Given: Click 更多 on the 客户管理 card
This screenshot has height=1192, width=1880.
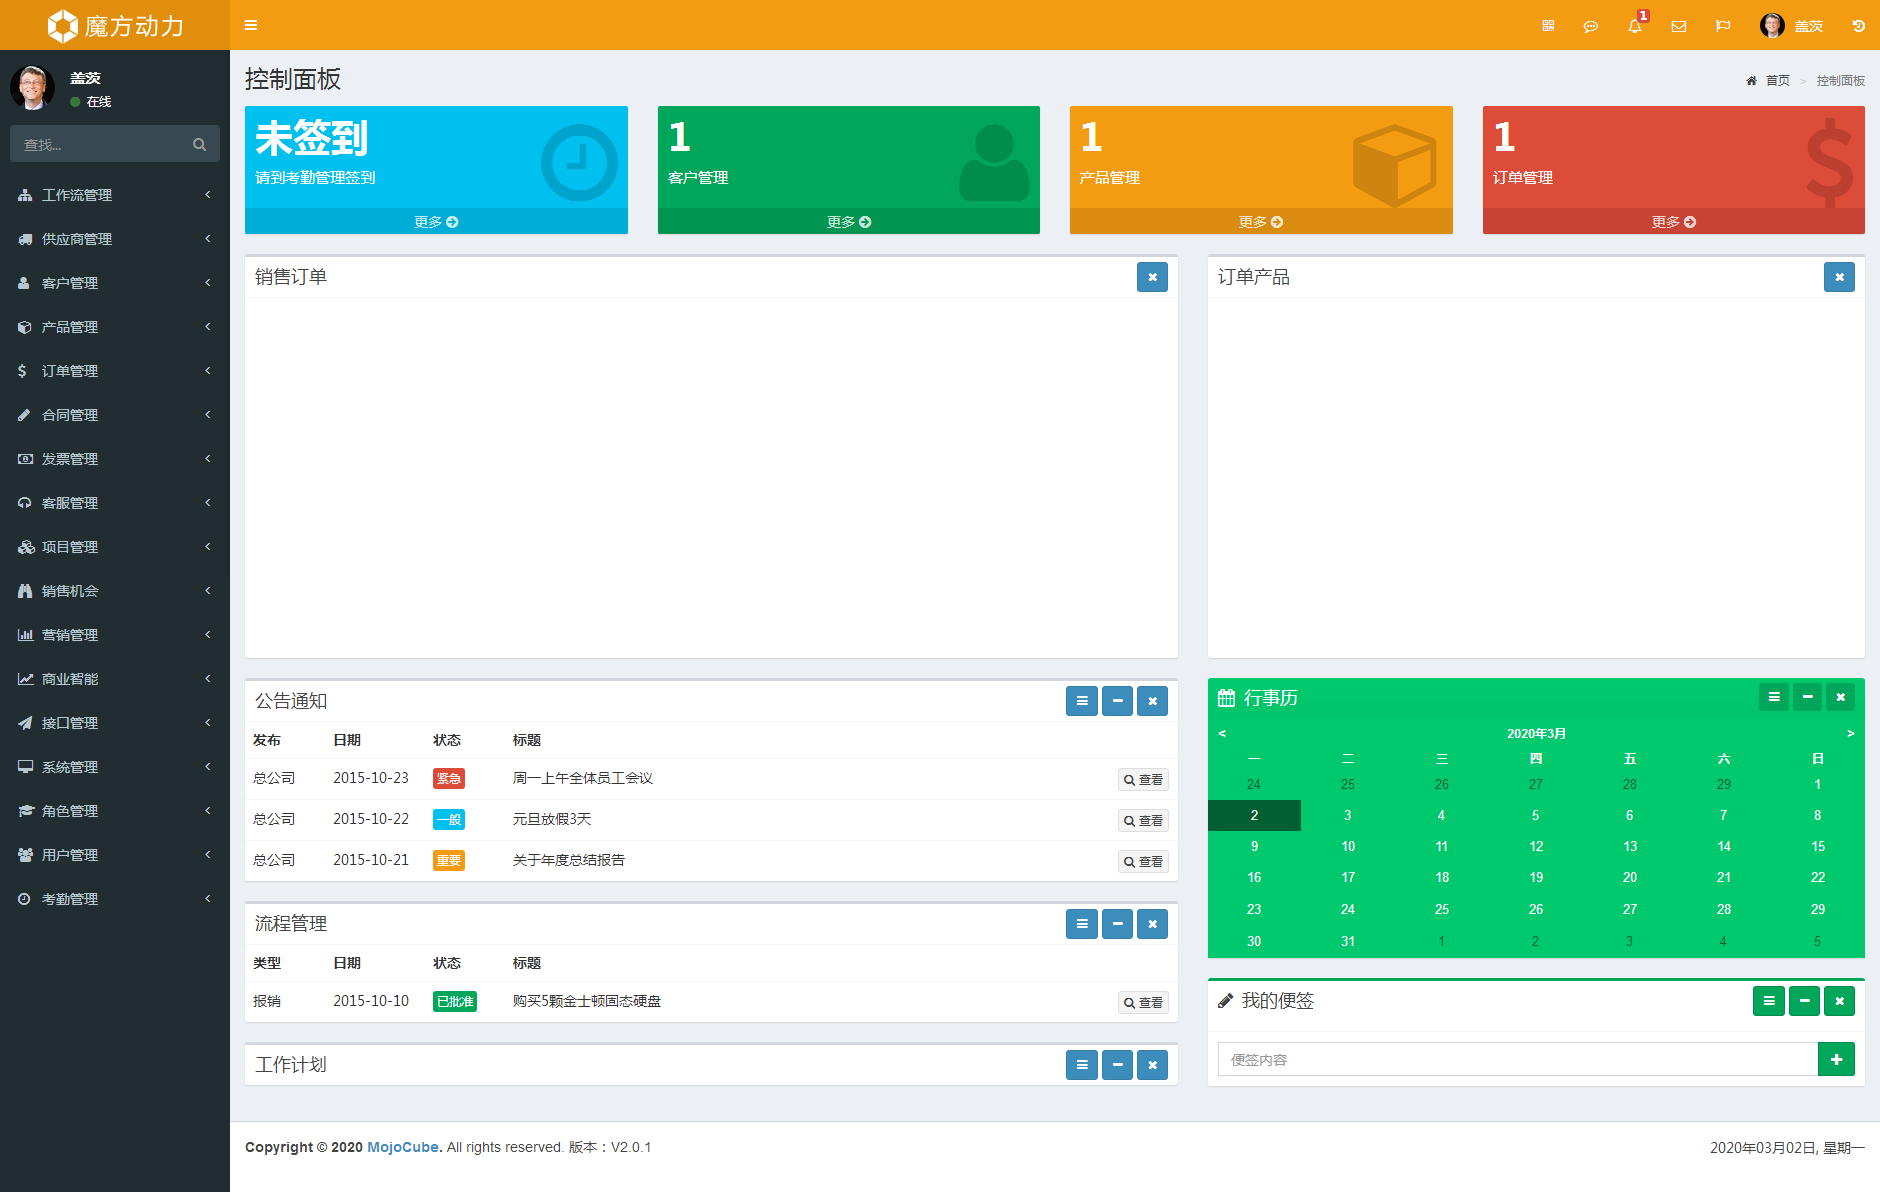Looking at the screenshot, I should click(x=849, y=222).
